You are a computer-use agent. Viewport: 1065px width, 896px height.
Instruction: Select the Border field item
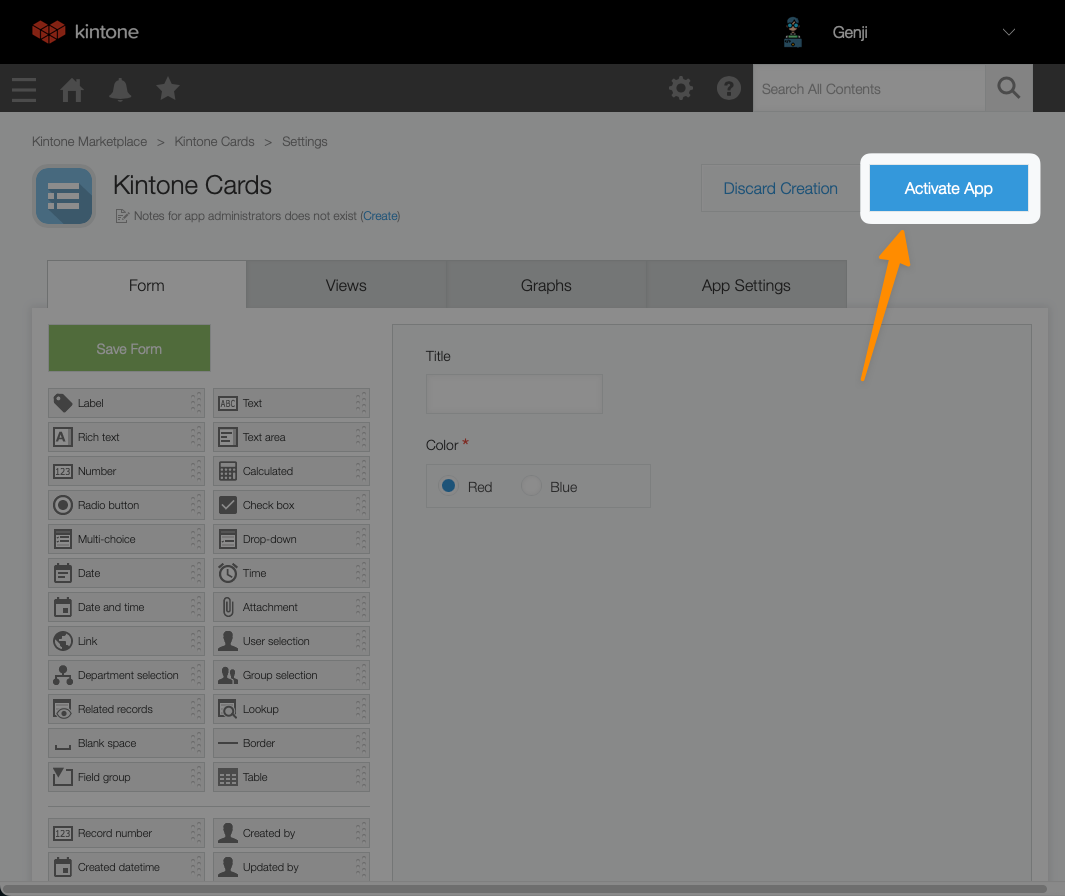coord(291,742)
